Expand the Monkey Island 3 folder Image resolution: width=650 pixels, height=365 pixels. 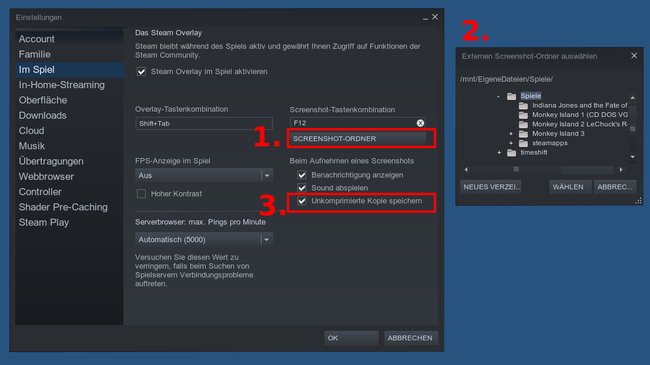coord(511,134)
